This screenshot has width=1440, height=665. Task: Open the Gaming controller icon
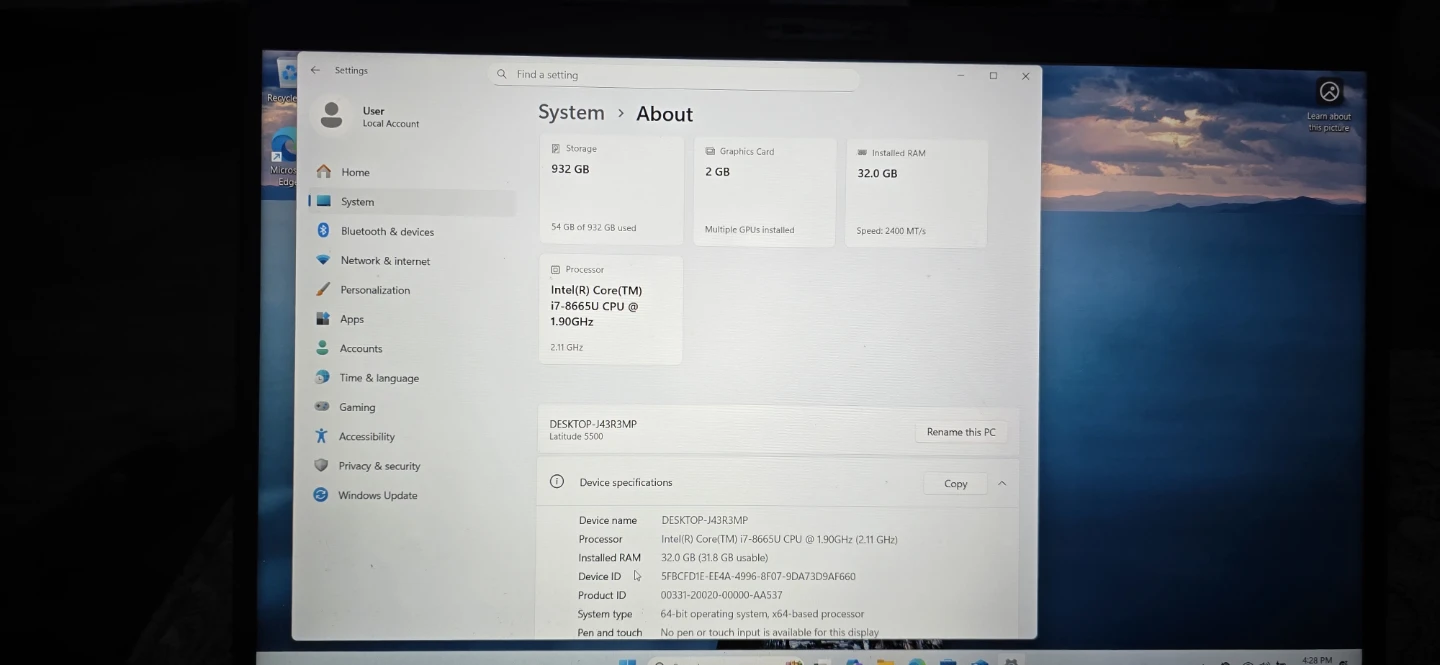pyautogui.click(x=322, y=406)
